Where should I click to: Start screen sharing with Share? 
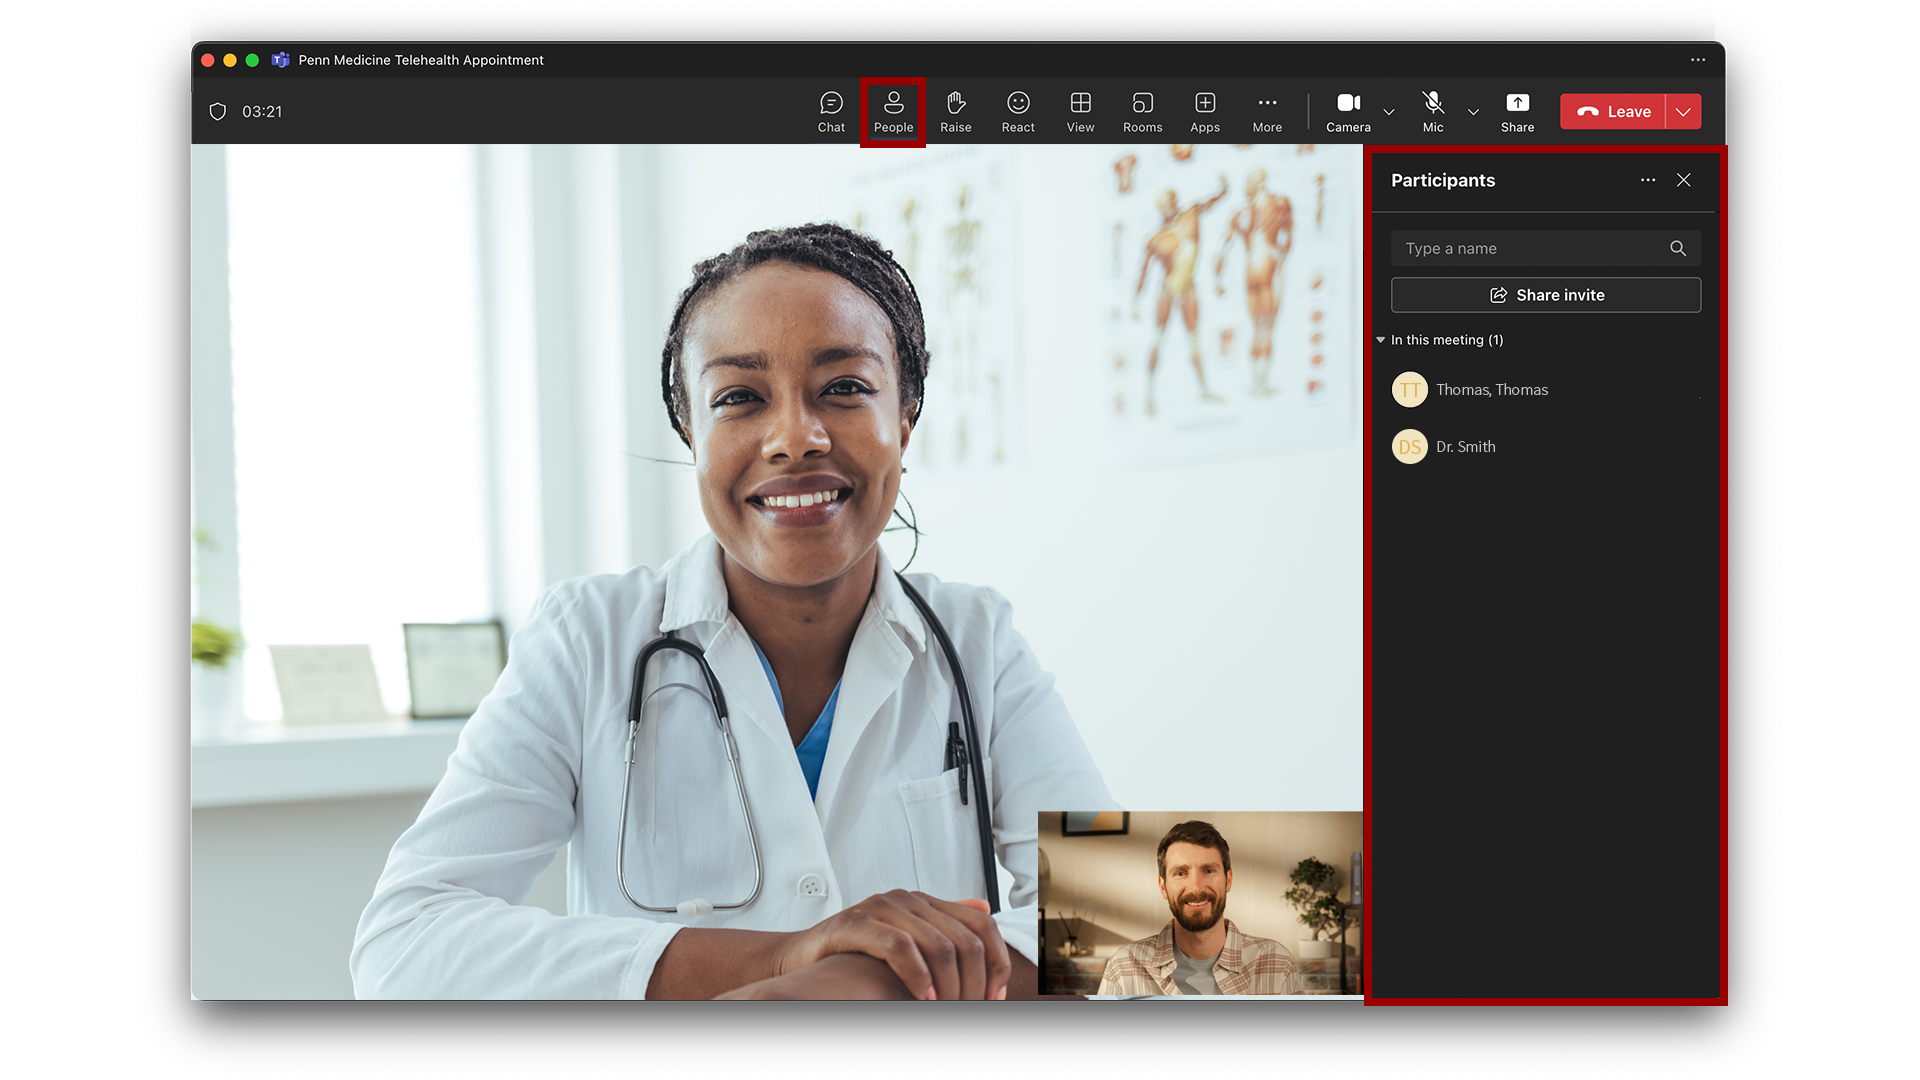1517,111
